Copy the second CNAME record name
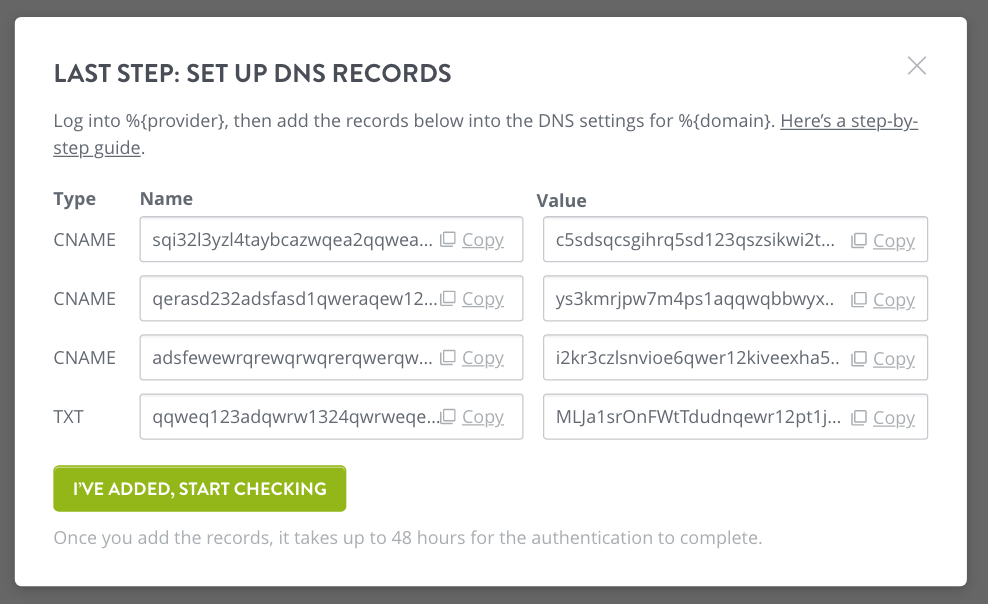 483,298
